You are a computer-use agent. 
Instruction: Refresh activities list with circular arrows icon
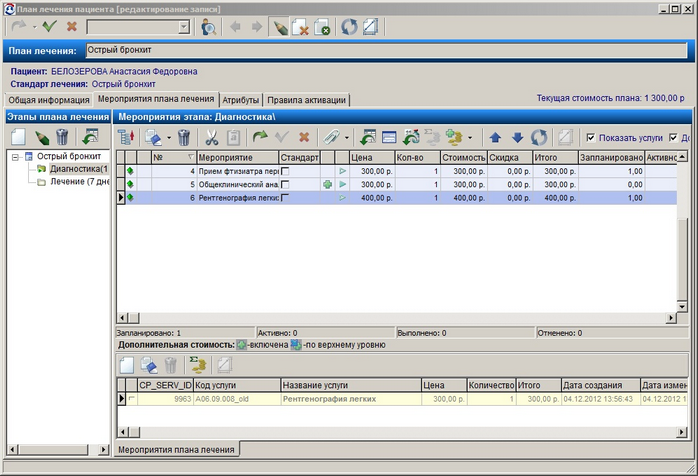coord(539,138)
